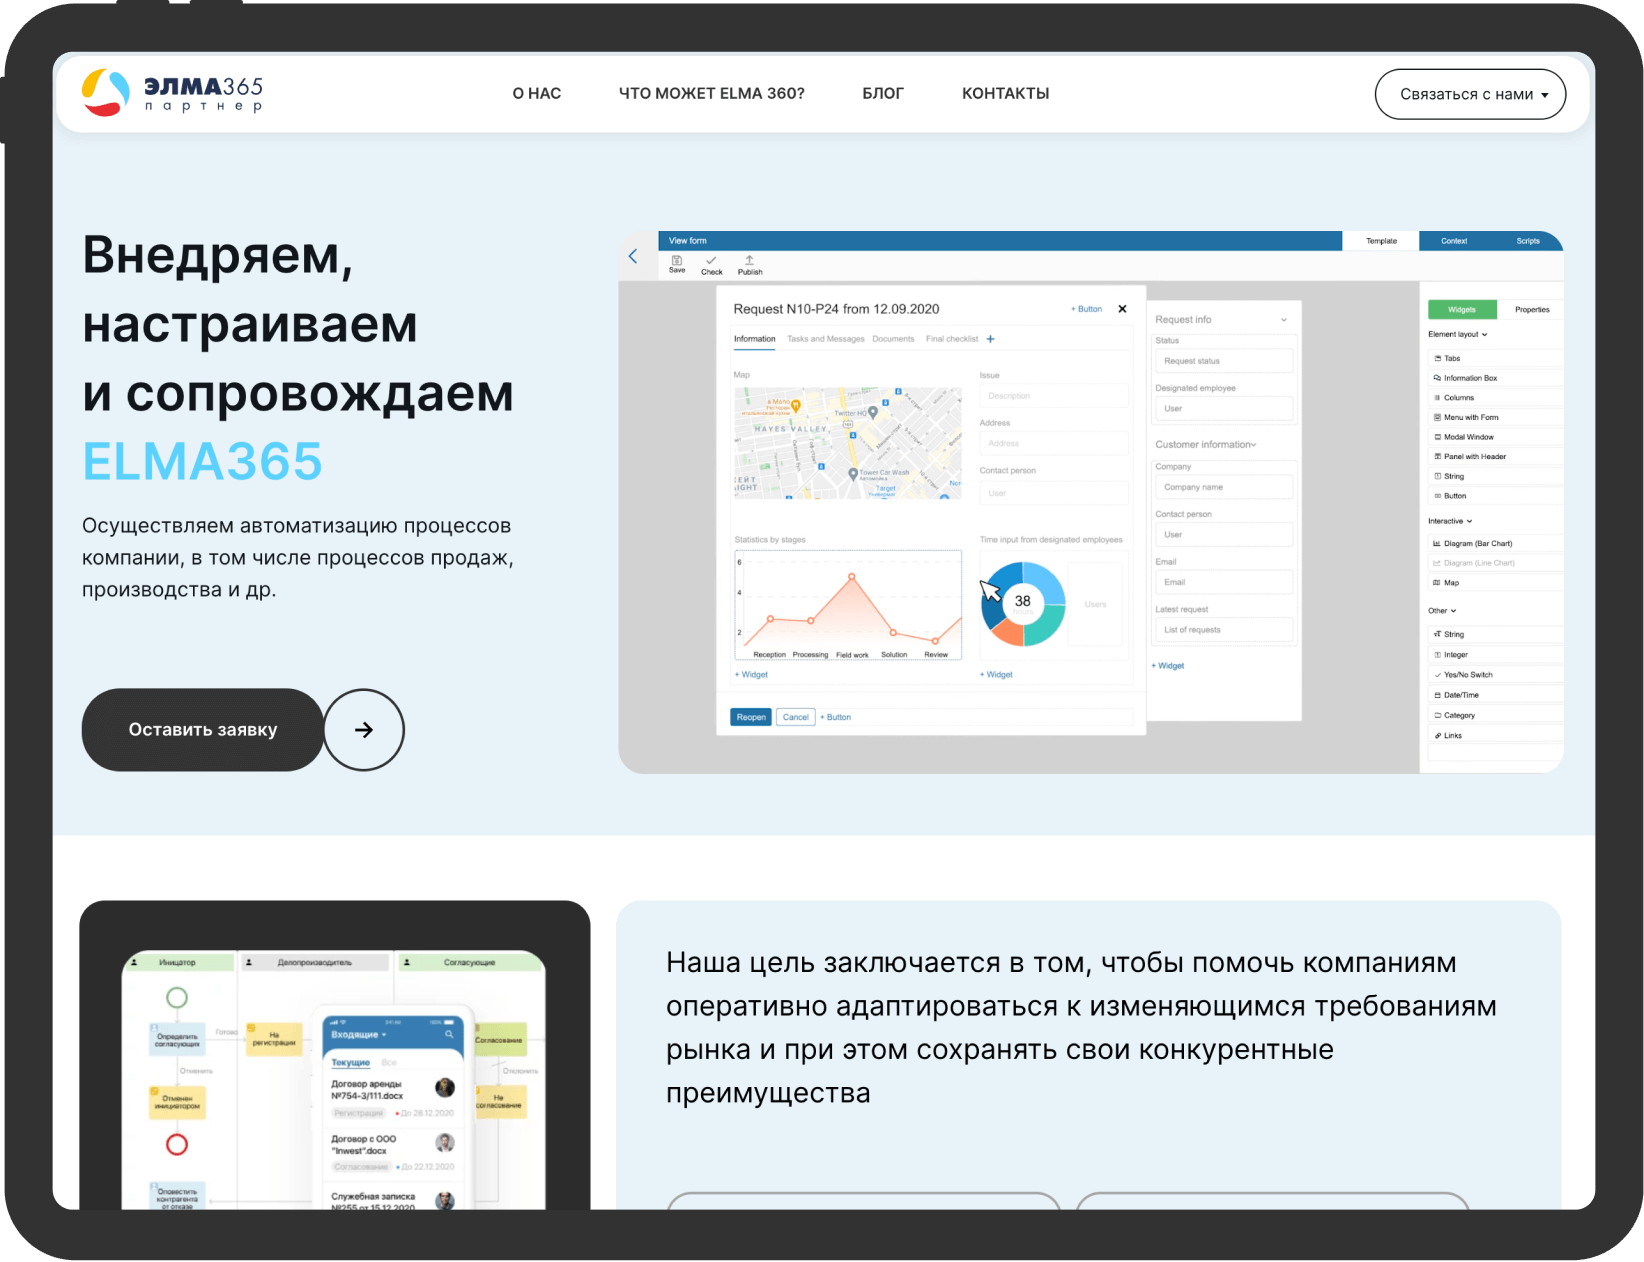Open the Information tab of the request
The image size is (1644, 1262).
pyautogui.click(x=755, y=339)
